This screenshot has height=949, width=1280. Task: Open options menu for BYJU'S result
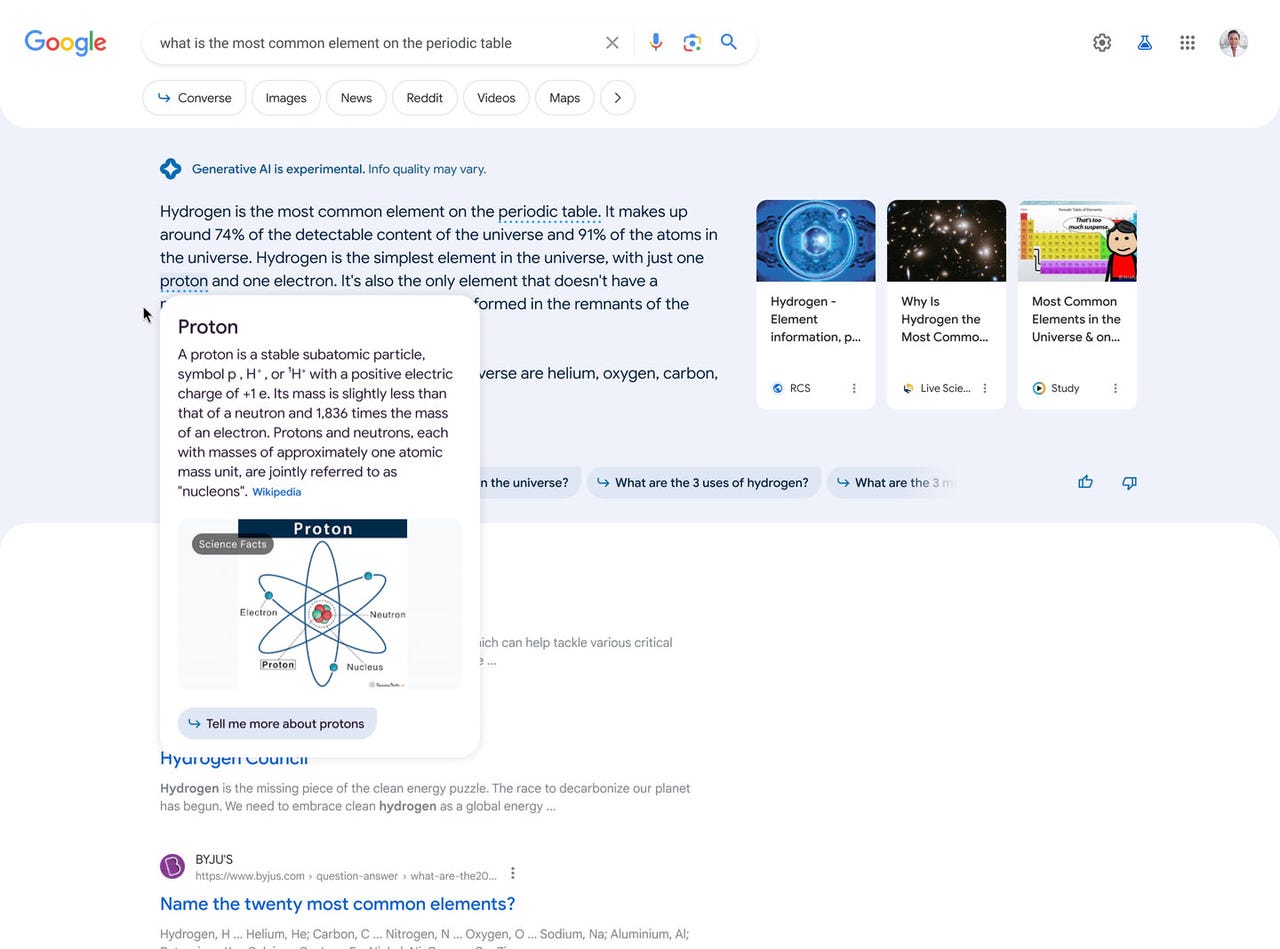point(513,873)
